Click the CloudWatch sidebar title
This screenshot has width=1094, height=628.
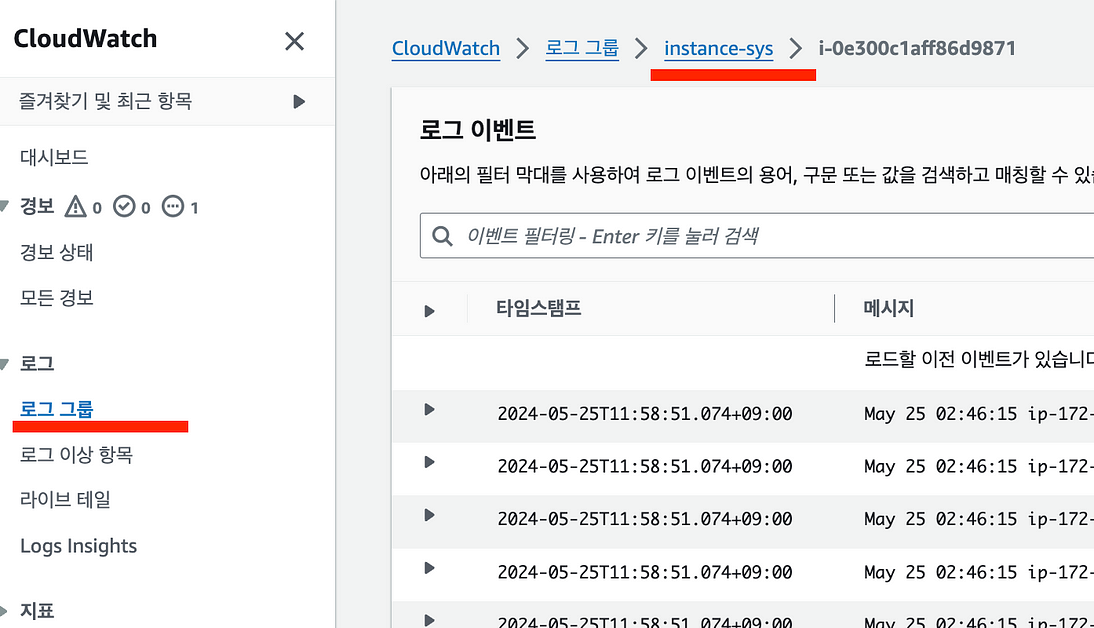point(85,39)
